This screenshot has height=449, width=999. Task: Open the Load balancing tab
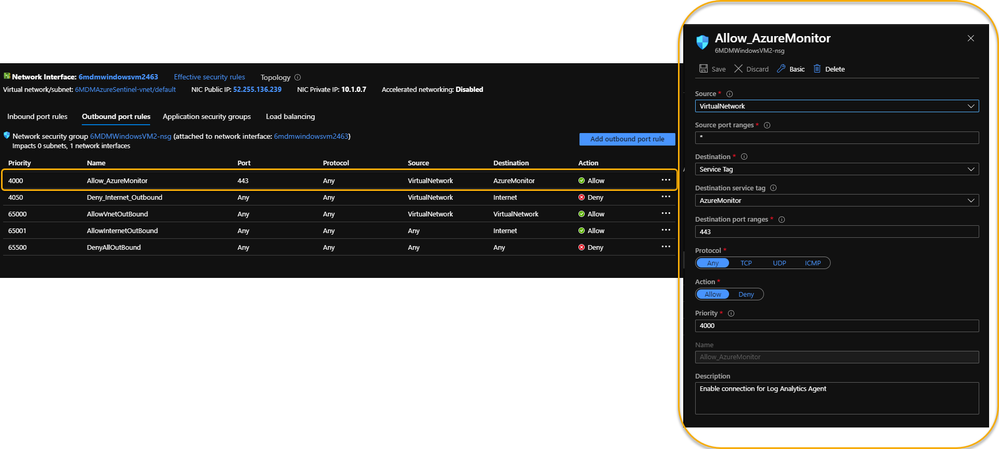pos(290,117)
